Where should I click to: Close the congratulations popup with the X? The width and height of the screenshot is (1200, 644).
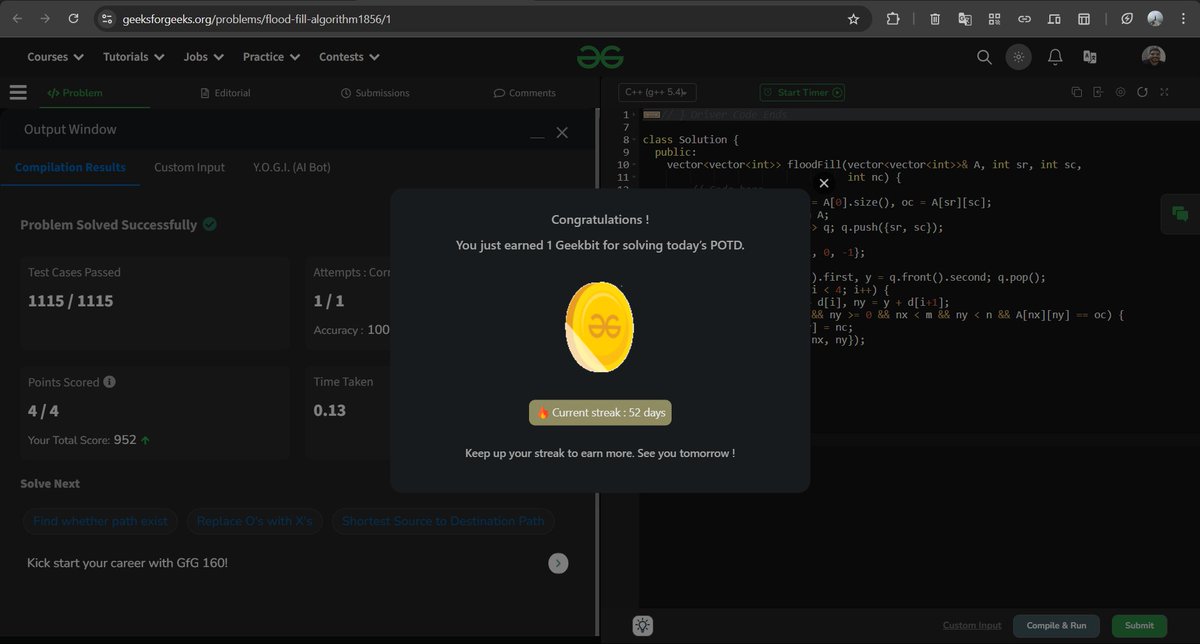823,183
